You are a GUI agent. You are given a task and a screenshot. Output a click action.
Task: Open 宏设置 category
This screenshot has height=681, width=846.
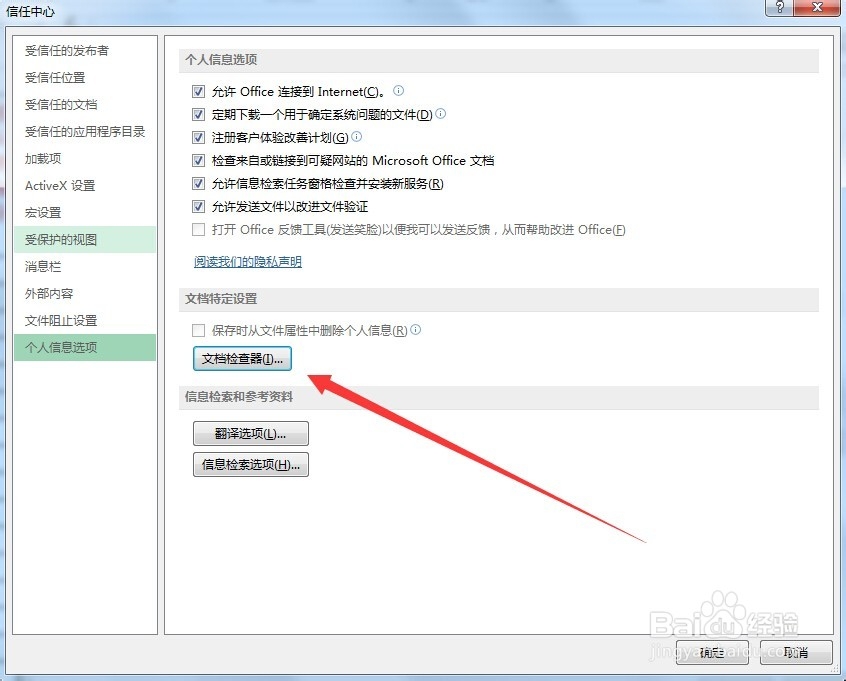point(85,213)
